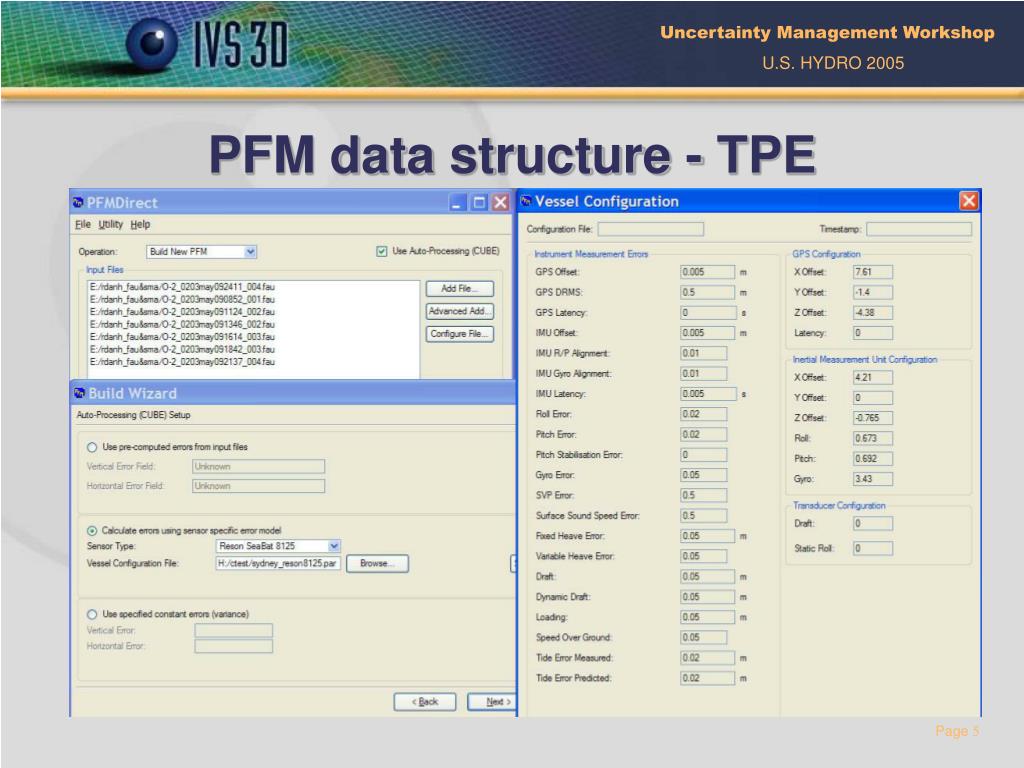Click the Configure File... button

459,334
